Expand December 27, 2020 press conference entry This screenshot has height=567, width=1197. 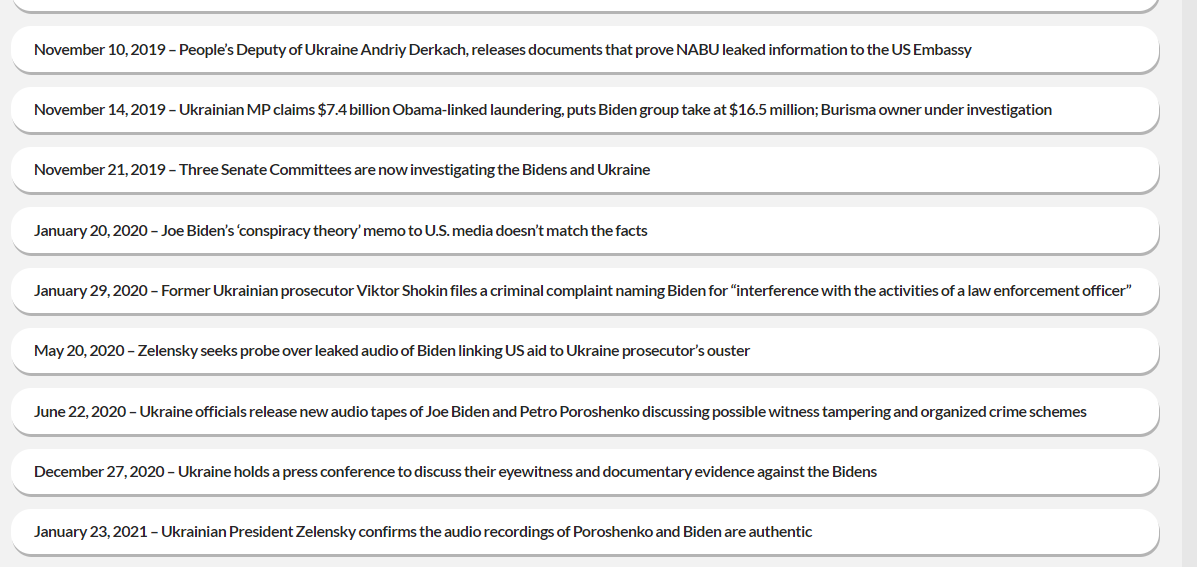tap(585, 472)
